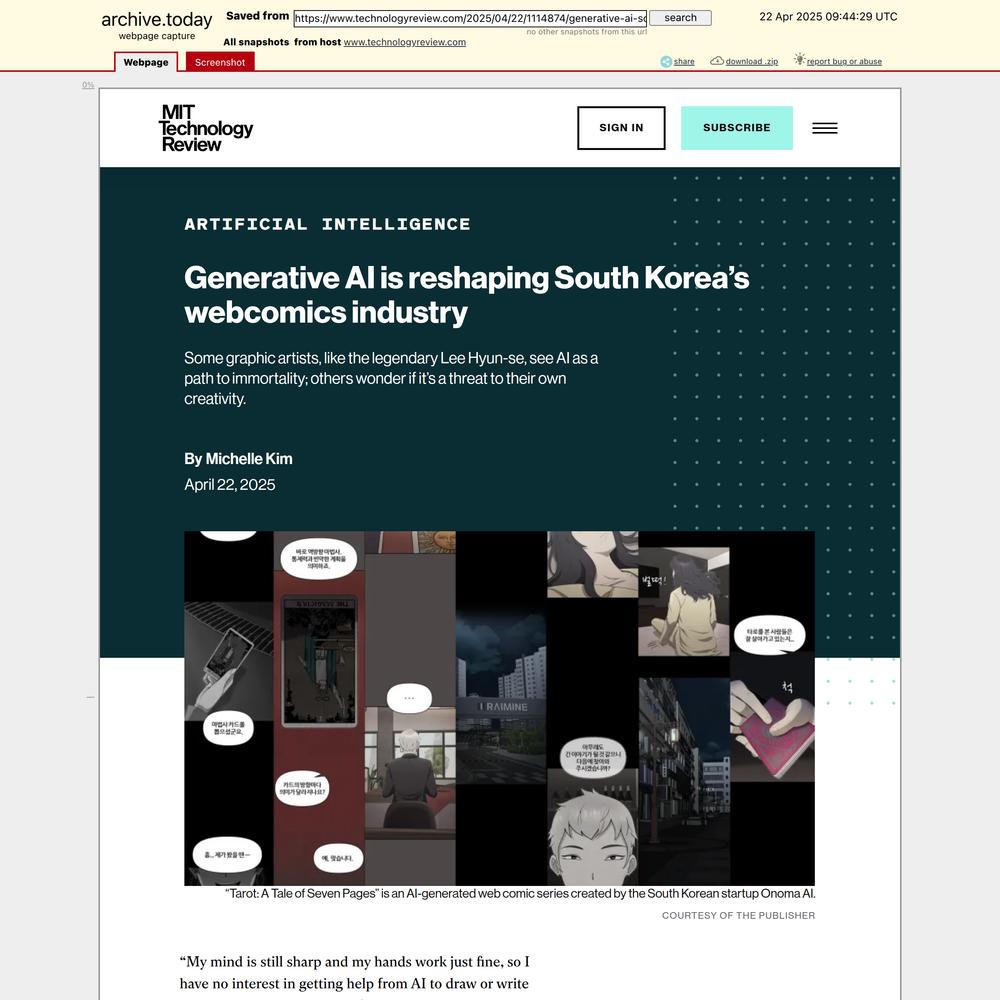Switch to the Screenshot tab
This screenshot has width=1000, height=1000.
[x=220, y=62]
